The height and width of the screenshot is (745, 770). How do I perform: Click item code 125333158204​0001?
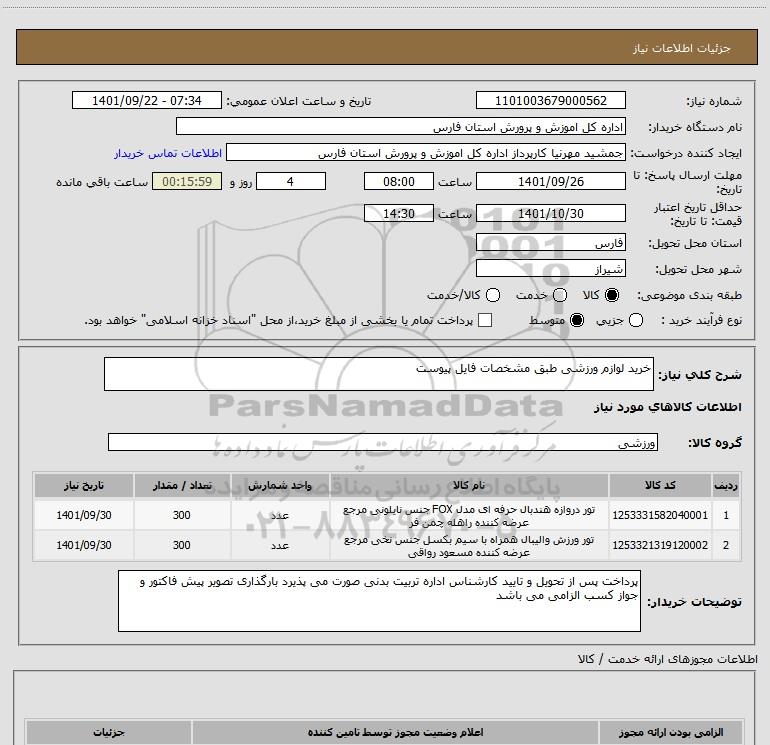[x=660, y=515]
